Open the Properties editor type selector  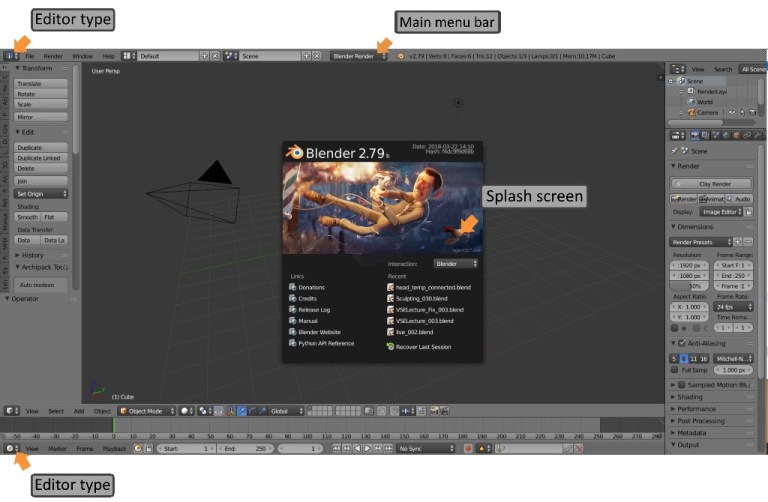(678, 135)
